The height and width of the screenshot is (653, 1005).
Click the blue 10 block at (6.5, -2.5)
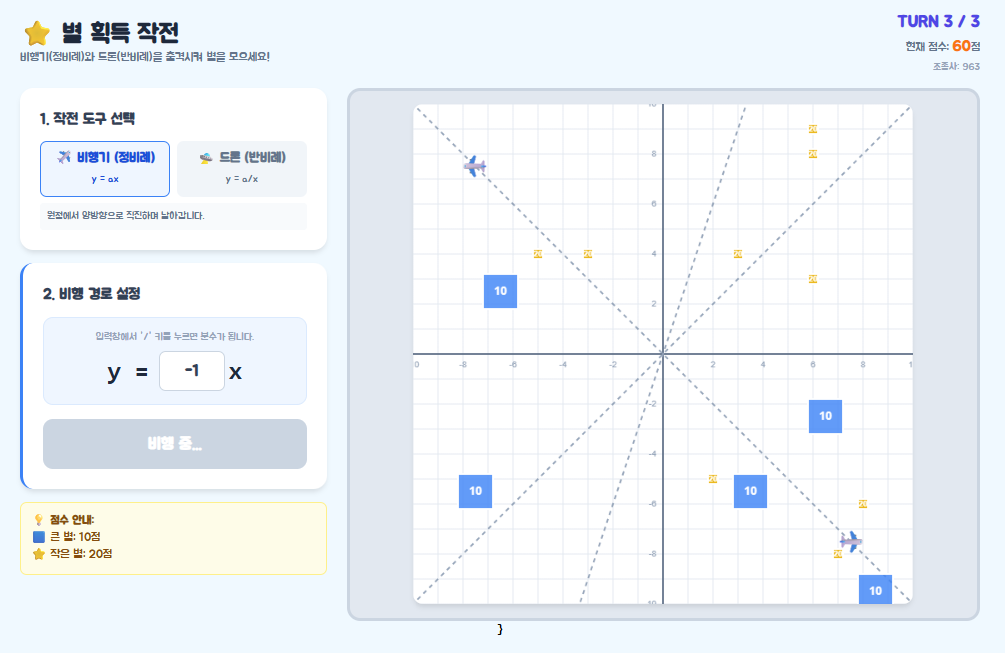click(x=826, y=416)
